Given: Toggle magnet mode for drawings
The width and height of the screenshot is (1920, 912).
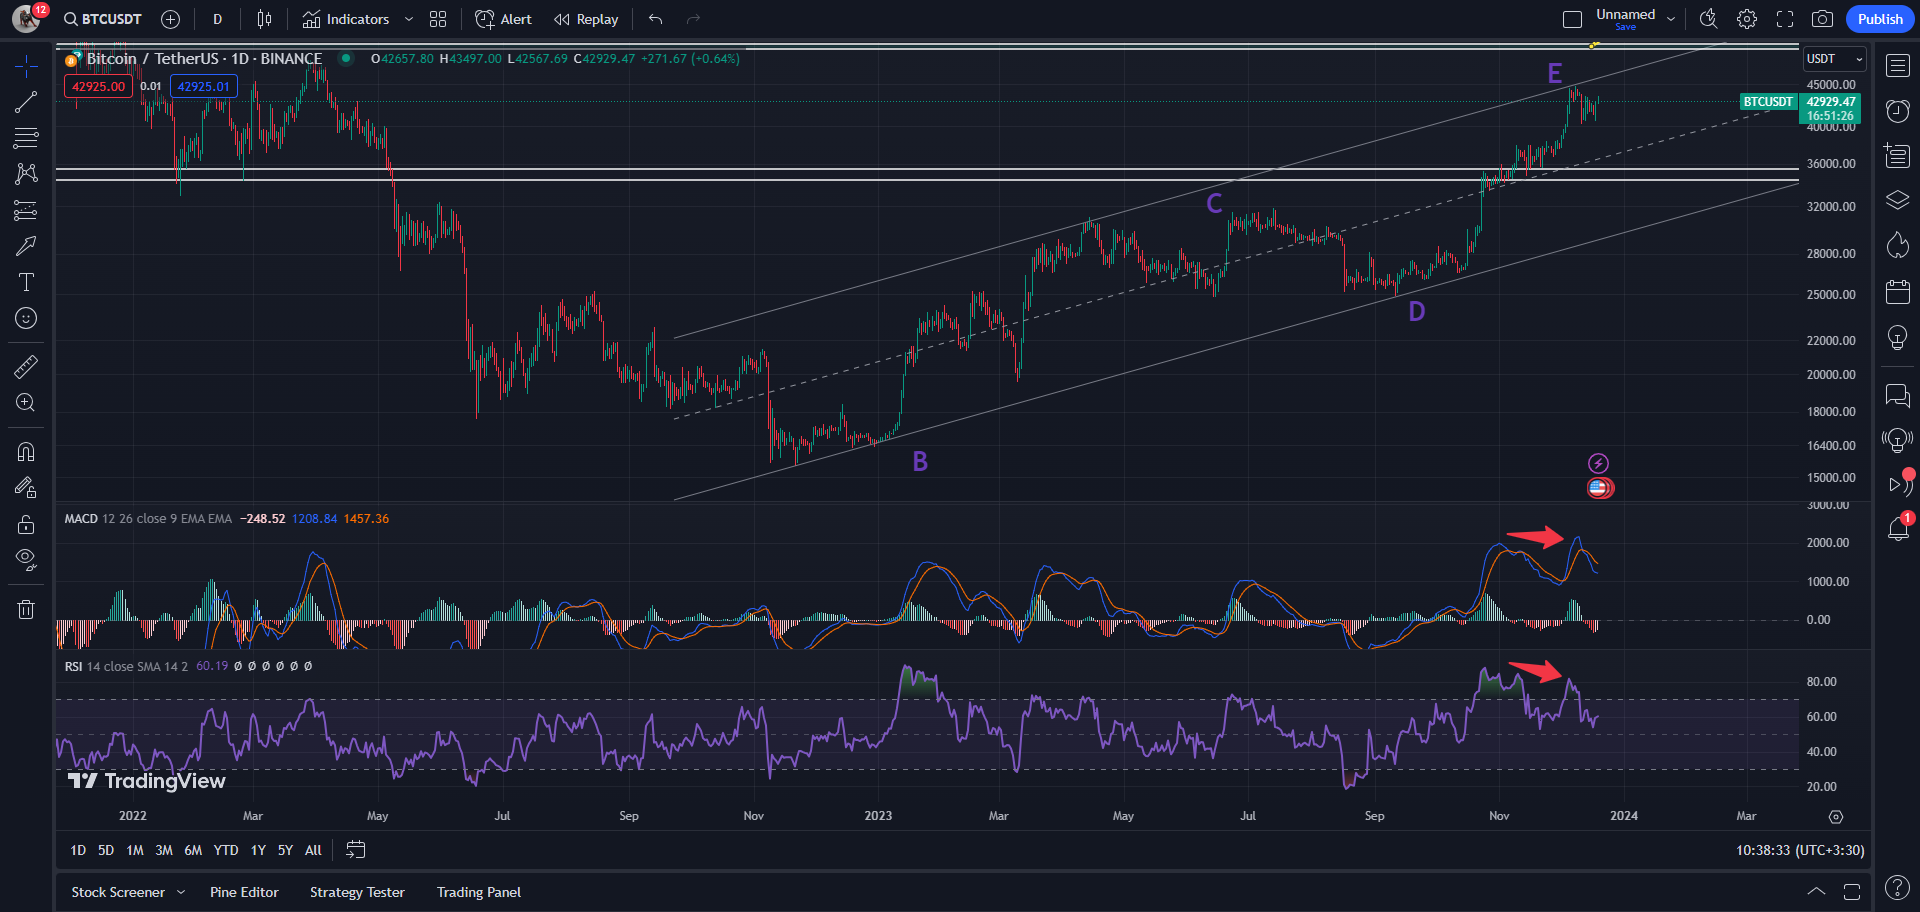Looking at the screenshot, I should pyautogui.click(x=26, y=452).
